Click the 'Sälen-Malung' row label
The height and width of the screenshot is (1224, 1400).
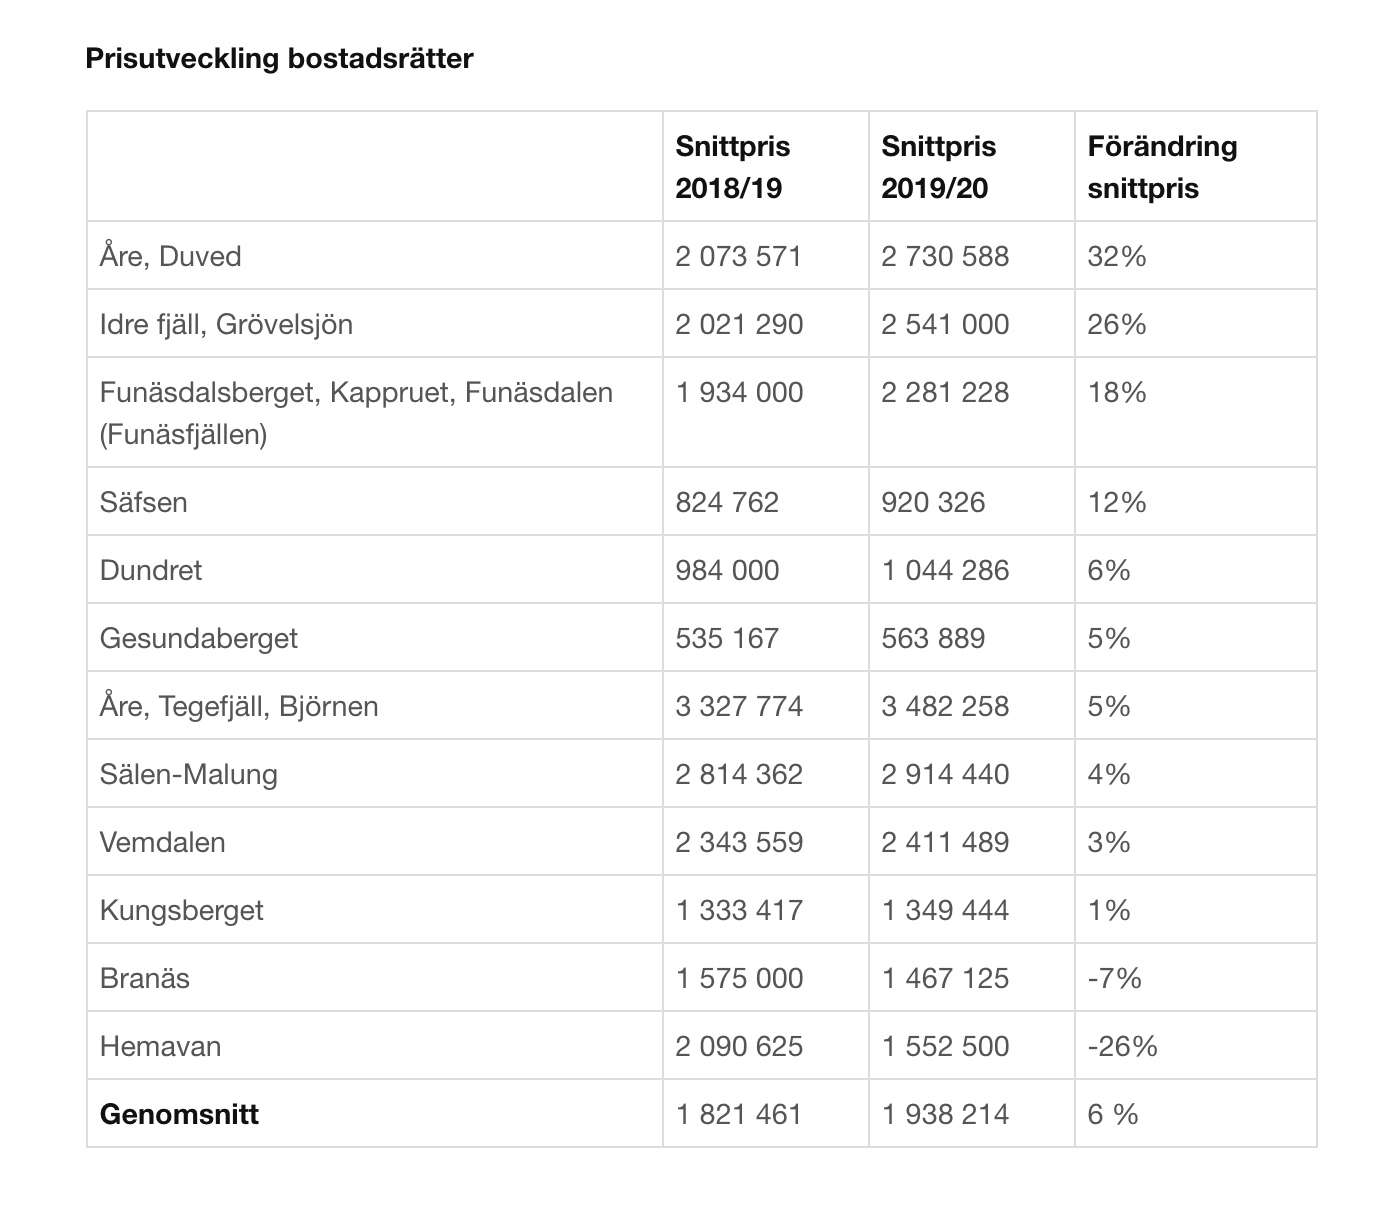click(x=189, y=774)
